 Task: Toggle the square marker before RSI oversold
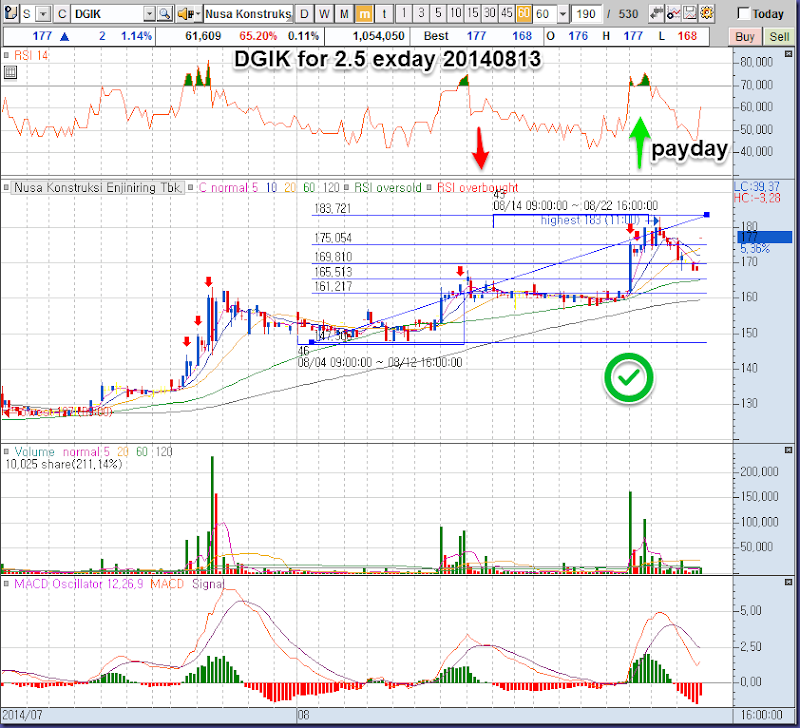tap(347, 188)
